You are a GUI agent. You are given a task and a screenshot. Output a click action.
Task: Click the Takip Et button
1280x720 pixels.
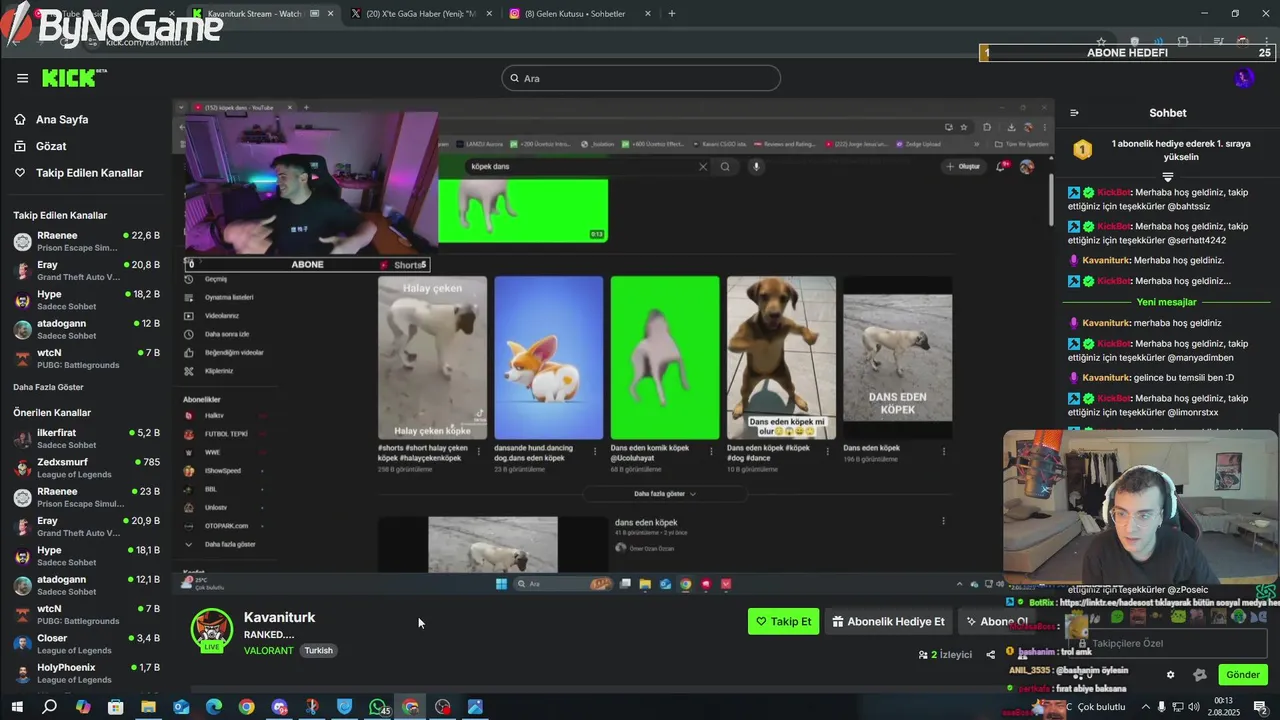783,621
